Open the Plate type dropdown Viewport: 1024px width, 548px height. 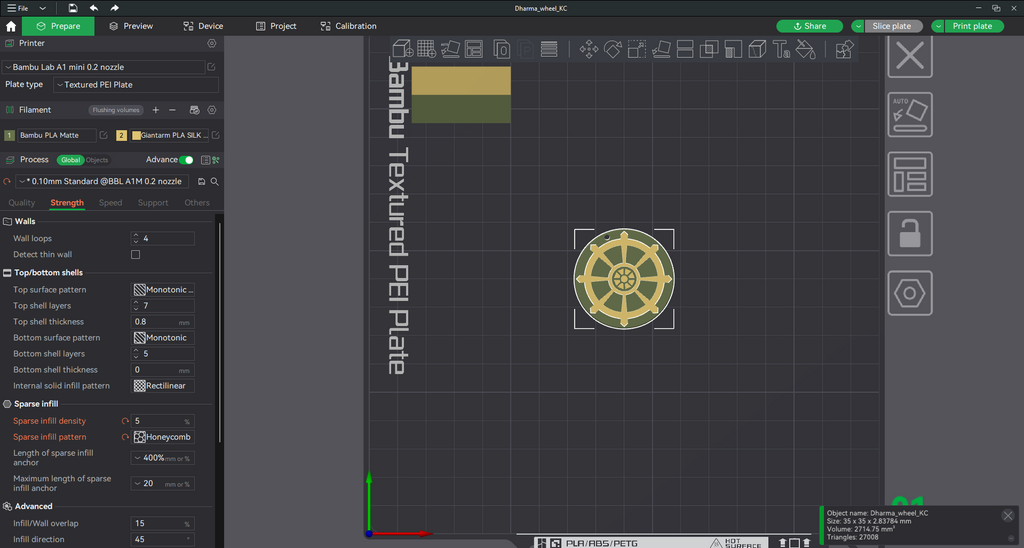tap(136, 85)
